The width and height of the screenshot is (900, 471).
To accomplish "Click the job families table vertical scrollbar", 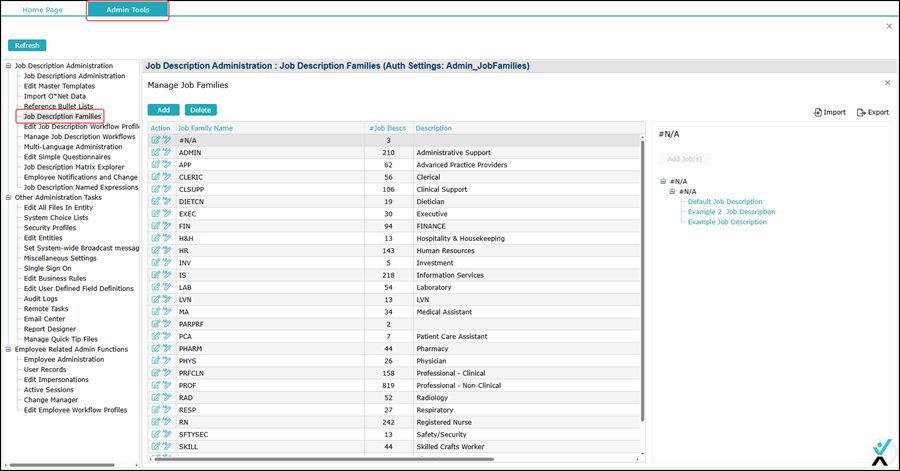I will 642,280.
